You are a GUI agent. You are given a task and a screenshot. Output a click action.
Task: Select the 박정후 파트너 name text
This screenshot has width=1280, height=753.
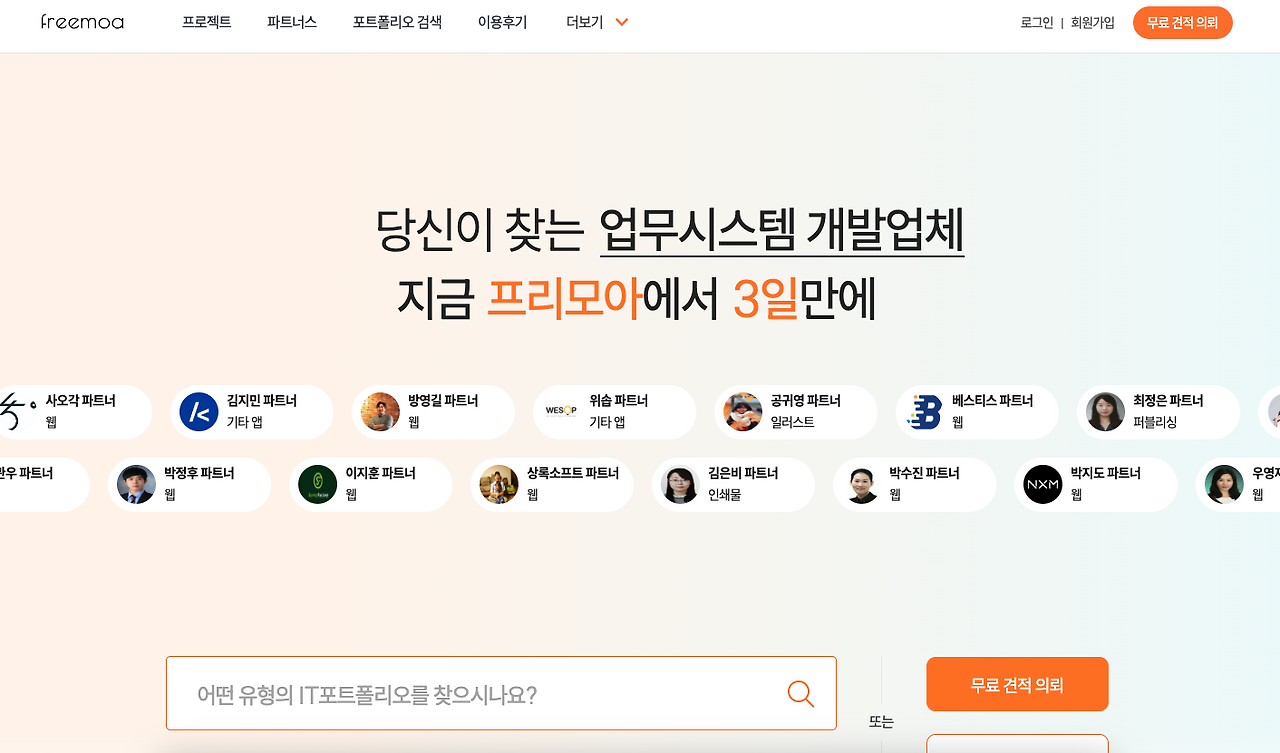point(199,473)
